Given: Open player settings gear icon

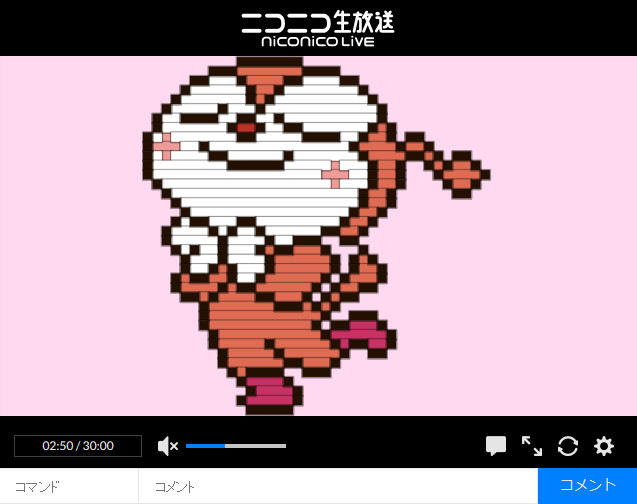Looking at the screenshot, I should pyautogui.click(x=604, y=446).
